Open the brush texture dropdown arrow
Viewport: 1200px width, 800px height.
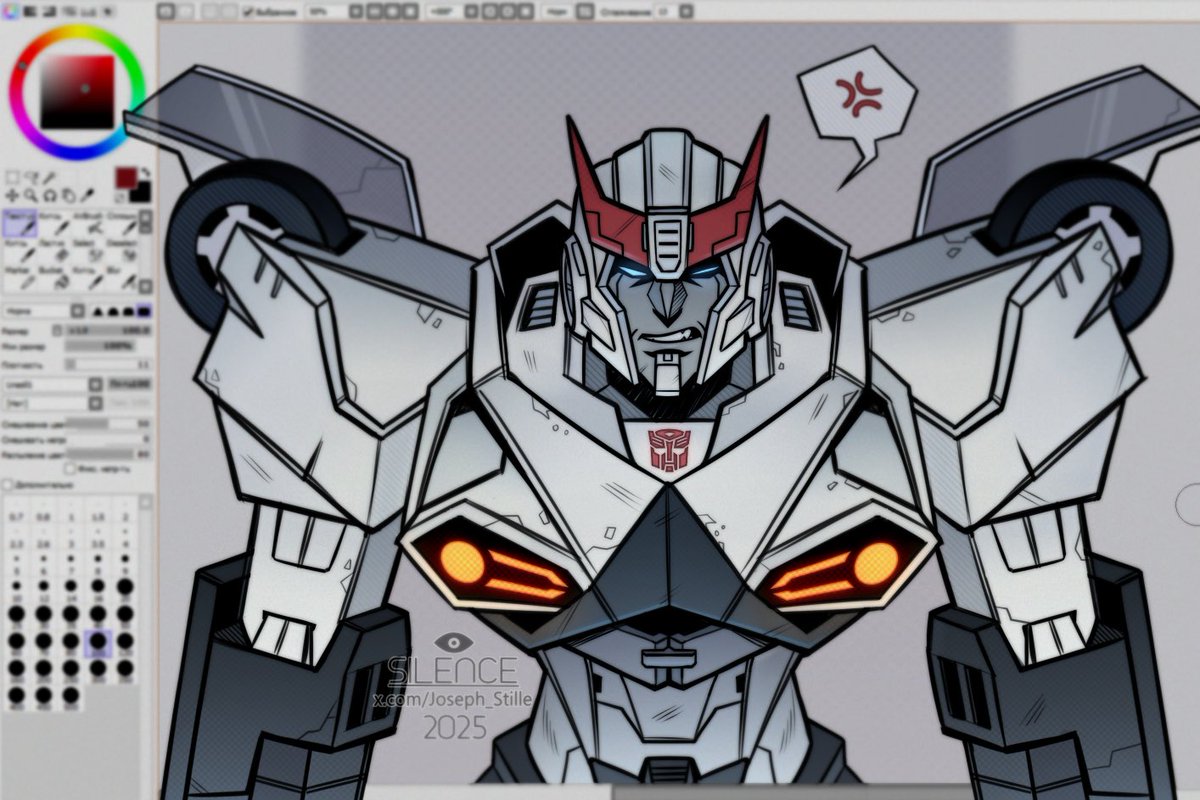95,402
